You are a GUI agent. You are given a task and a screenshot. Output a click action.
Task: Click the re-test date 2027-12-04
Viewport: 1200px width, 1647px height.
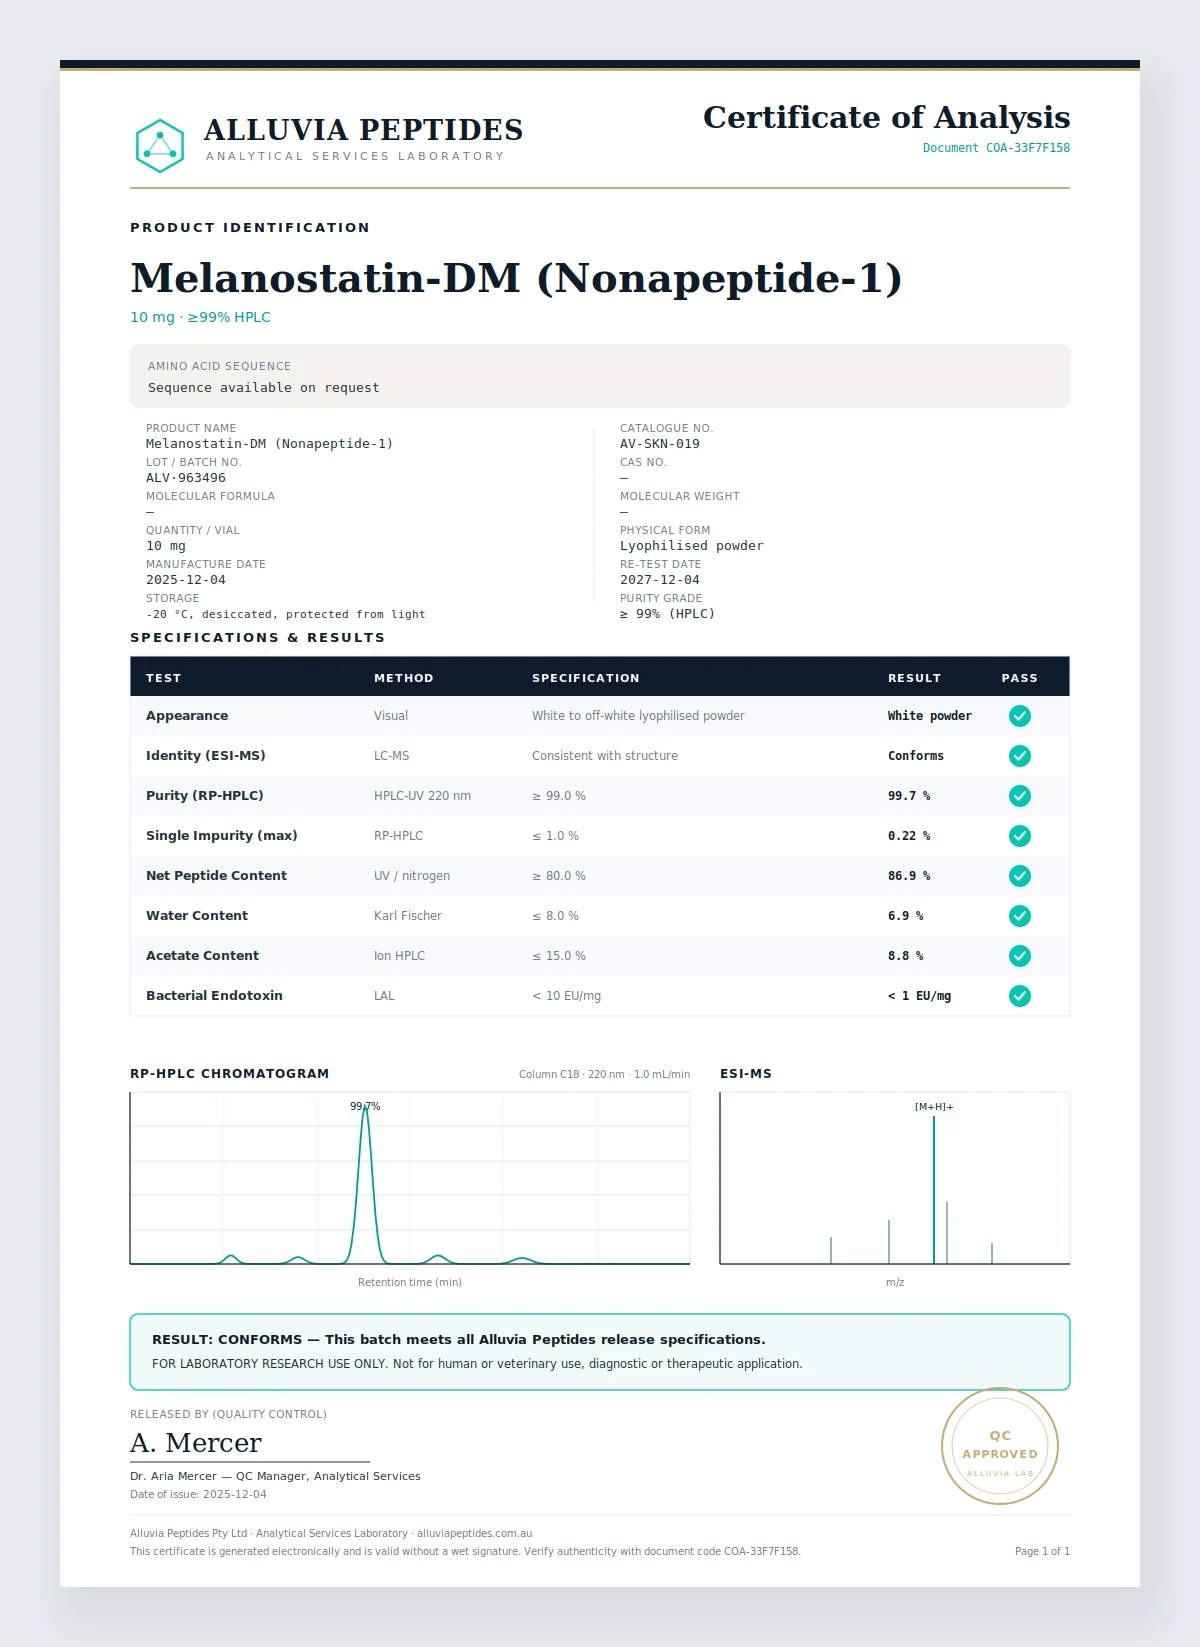click(660, 580)
